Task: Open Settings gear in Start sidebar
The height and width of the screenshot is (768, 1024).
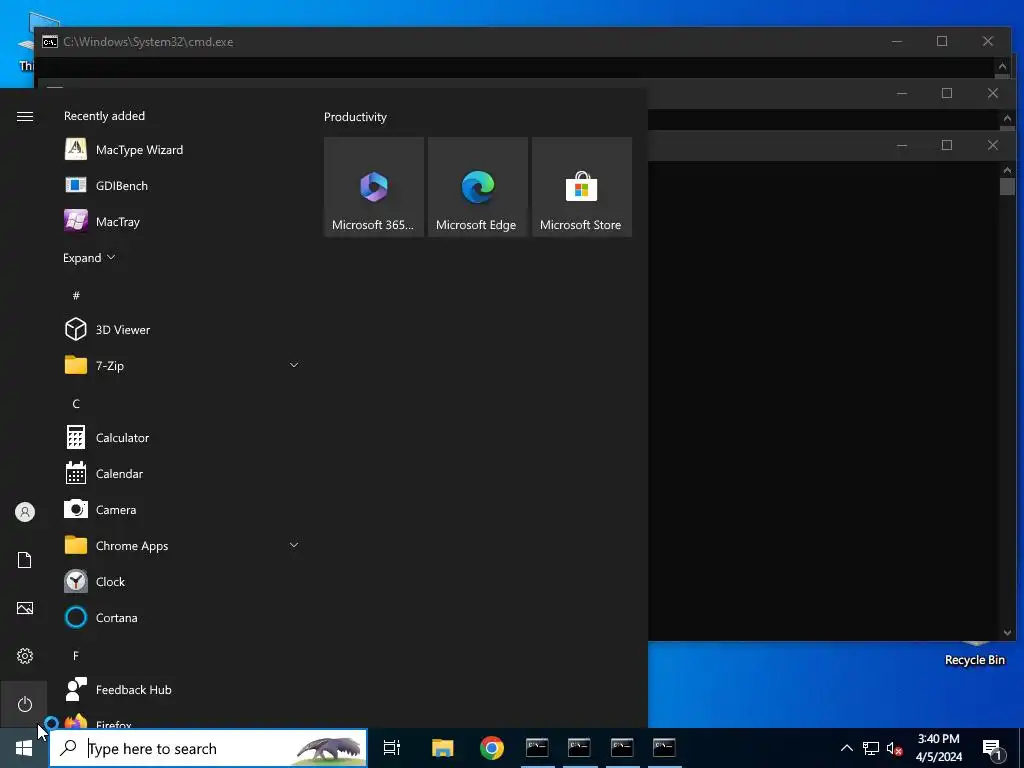Action: pyautogui.click(x=25, y=656)
